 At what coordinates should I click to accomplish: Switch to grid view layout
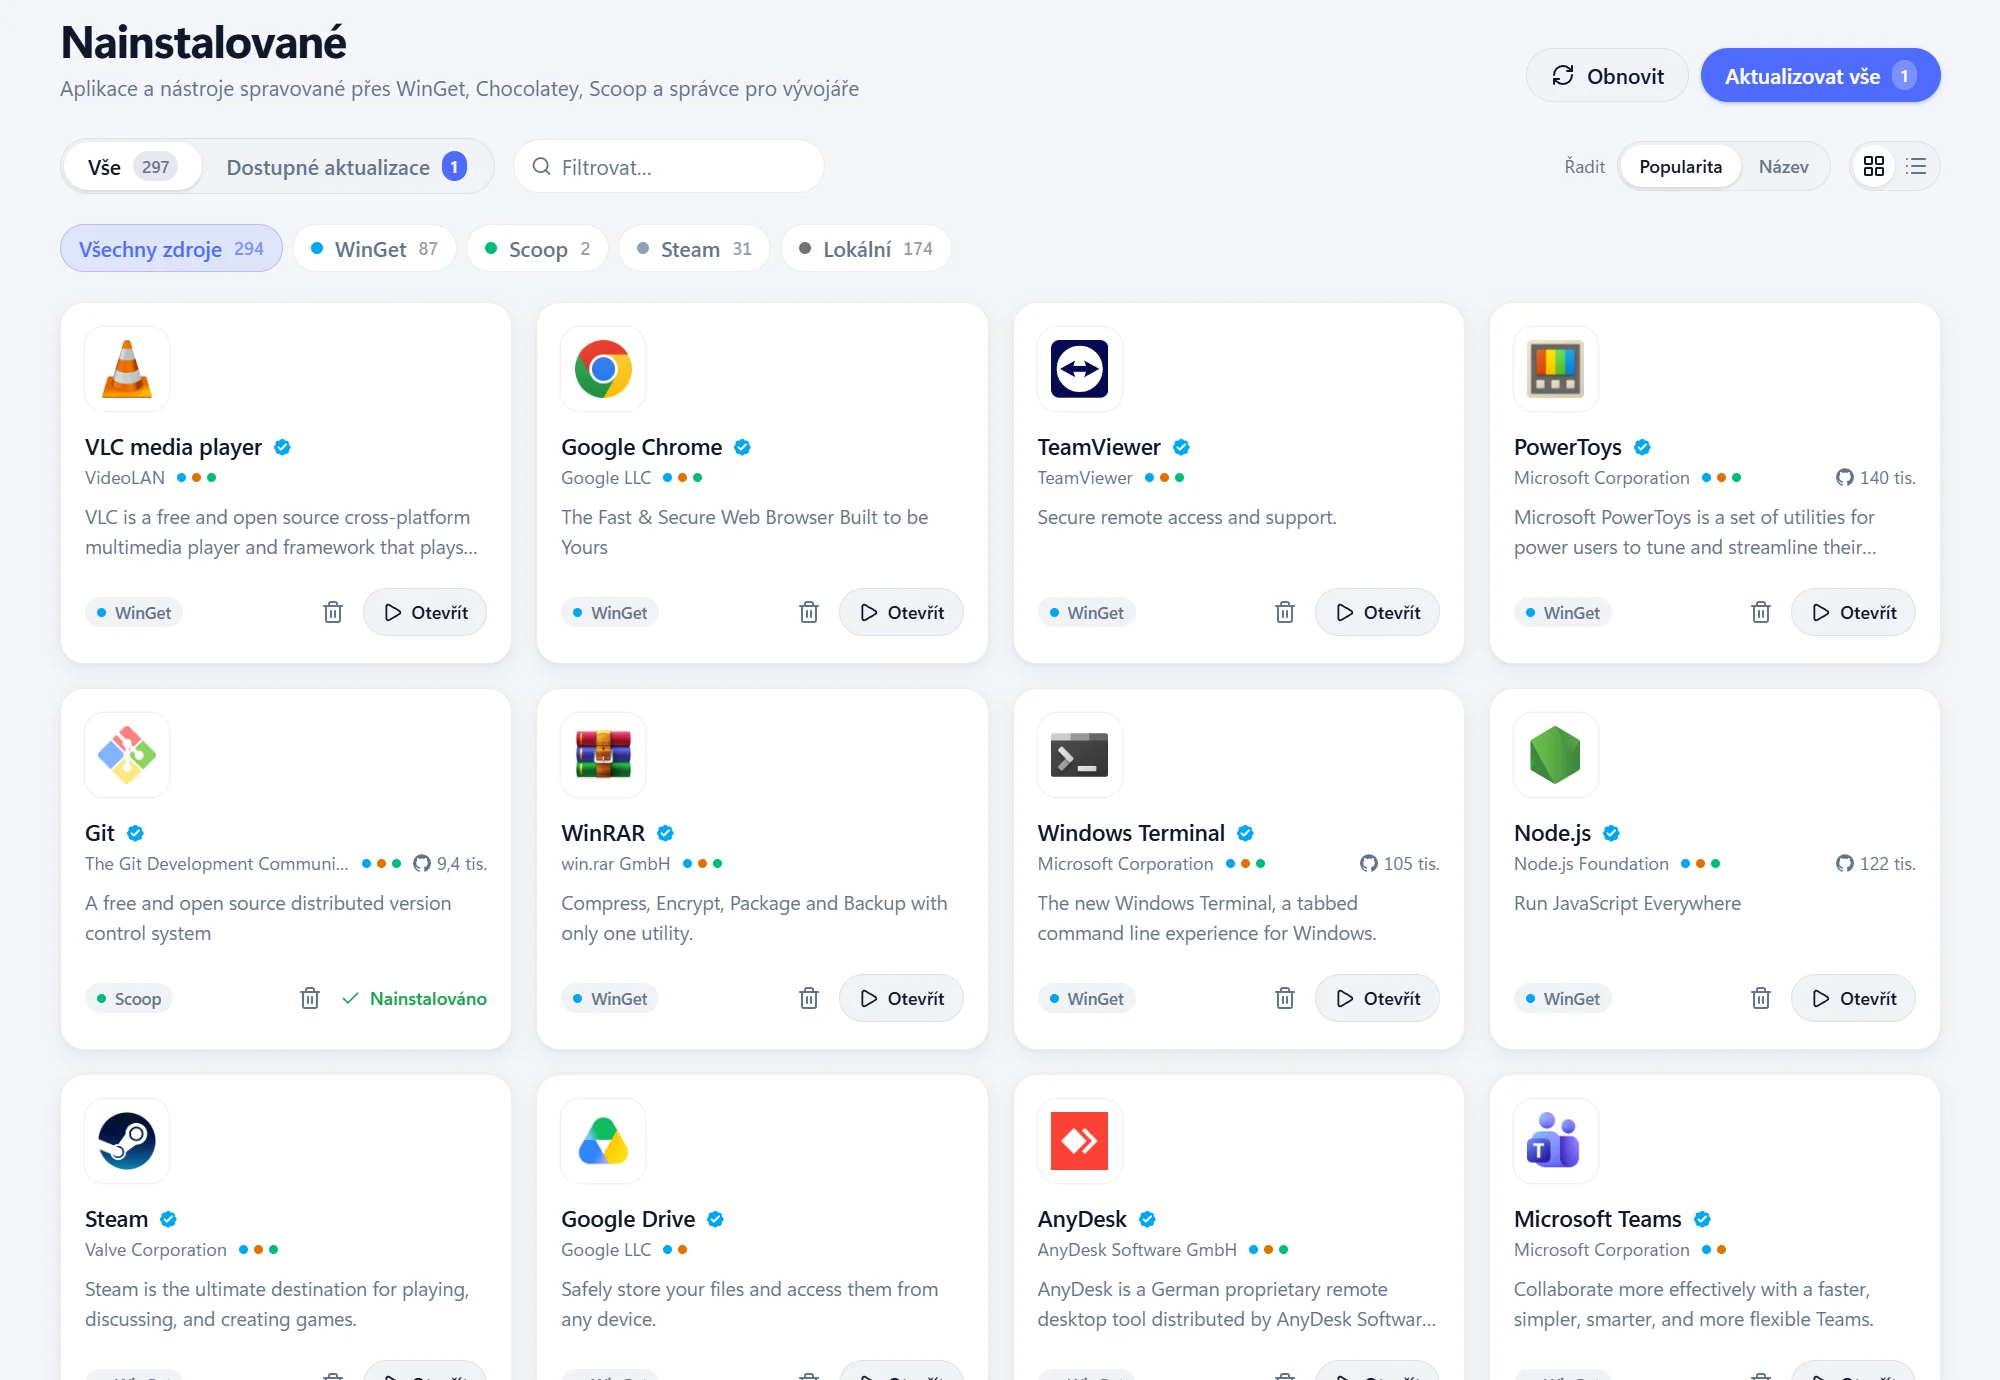pyautogui.click(x=1874, y=166)
